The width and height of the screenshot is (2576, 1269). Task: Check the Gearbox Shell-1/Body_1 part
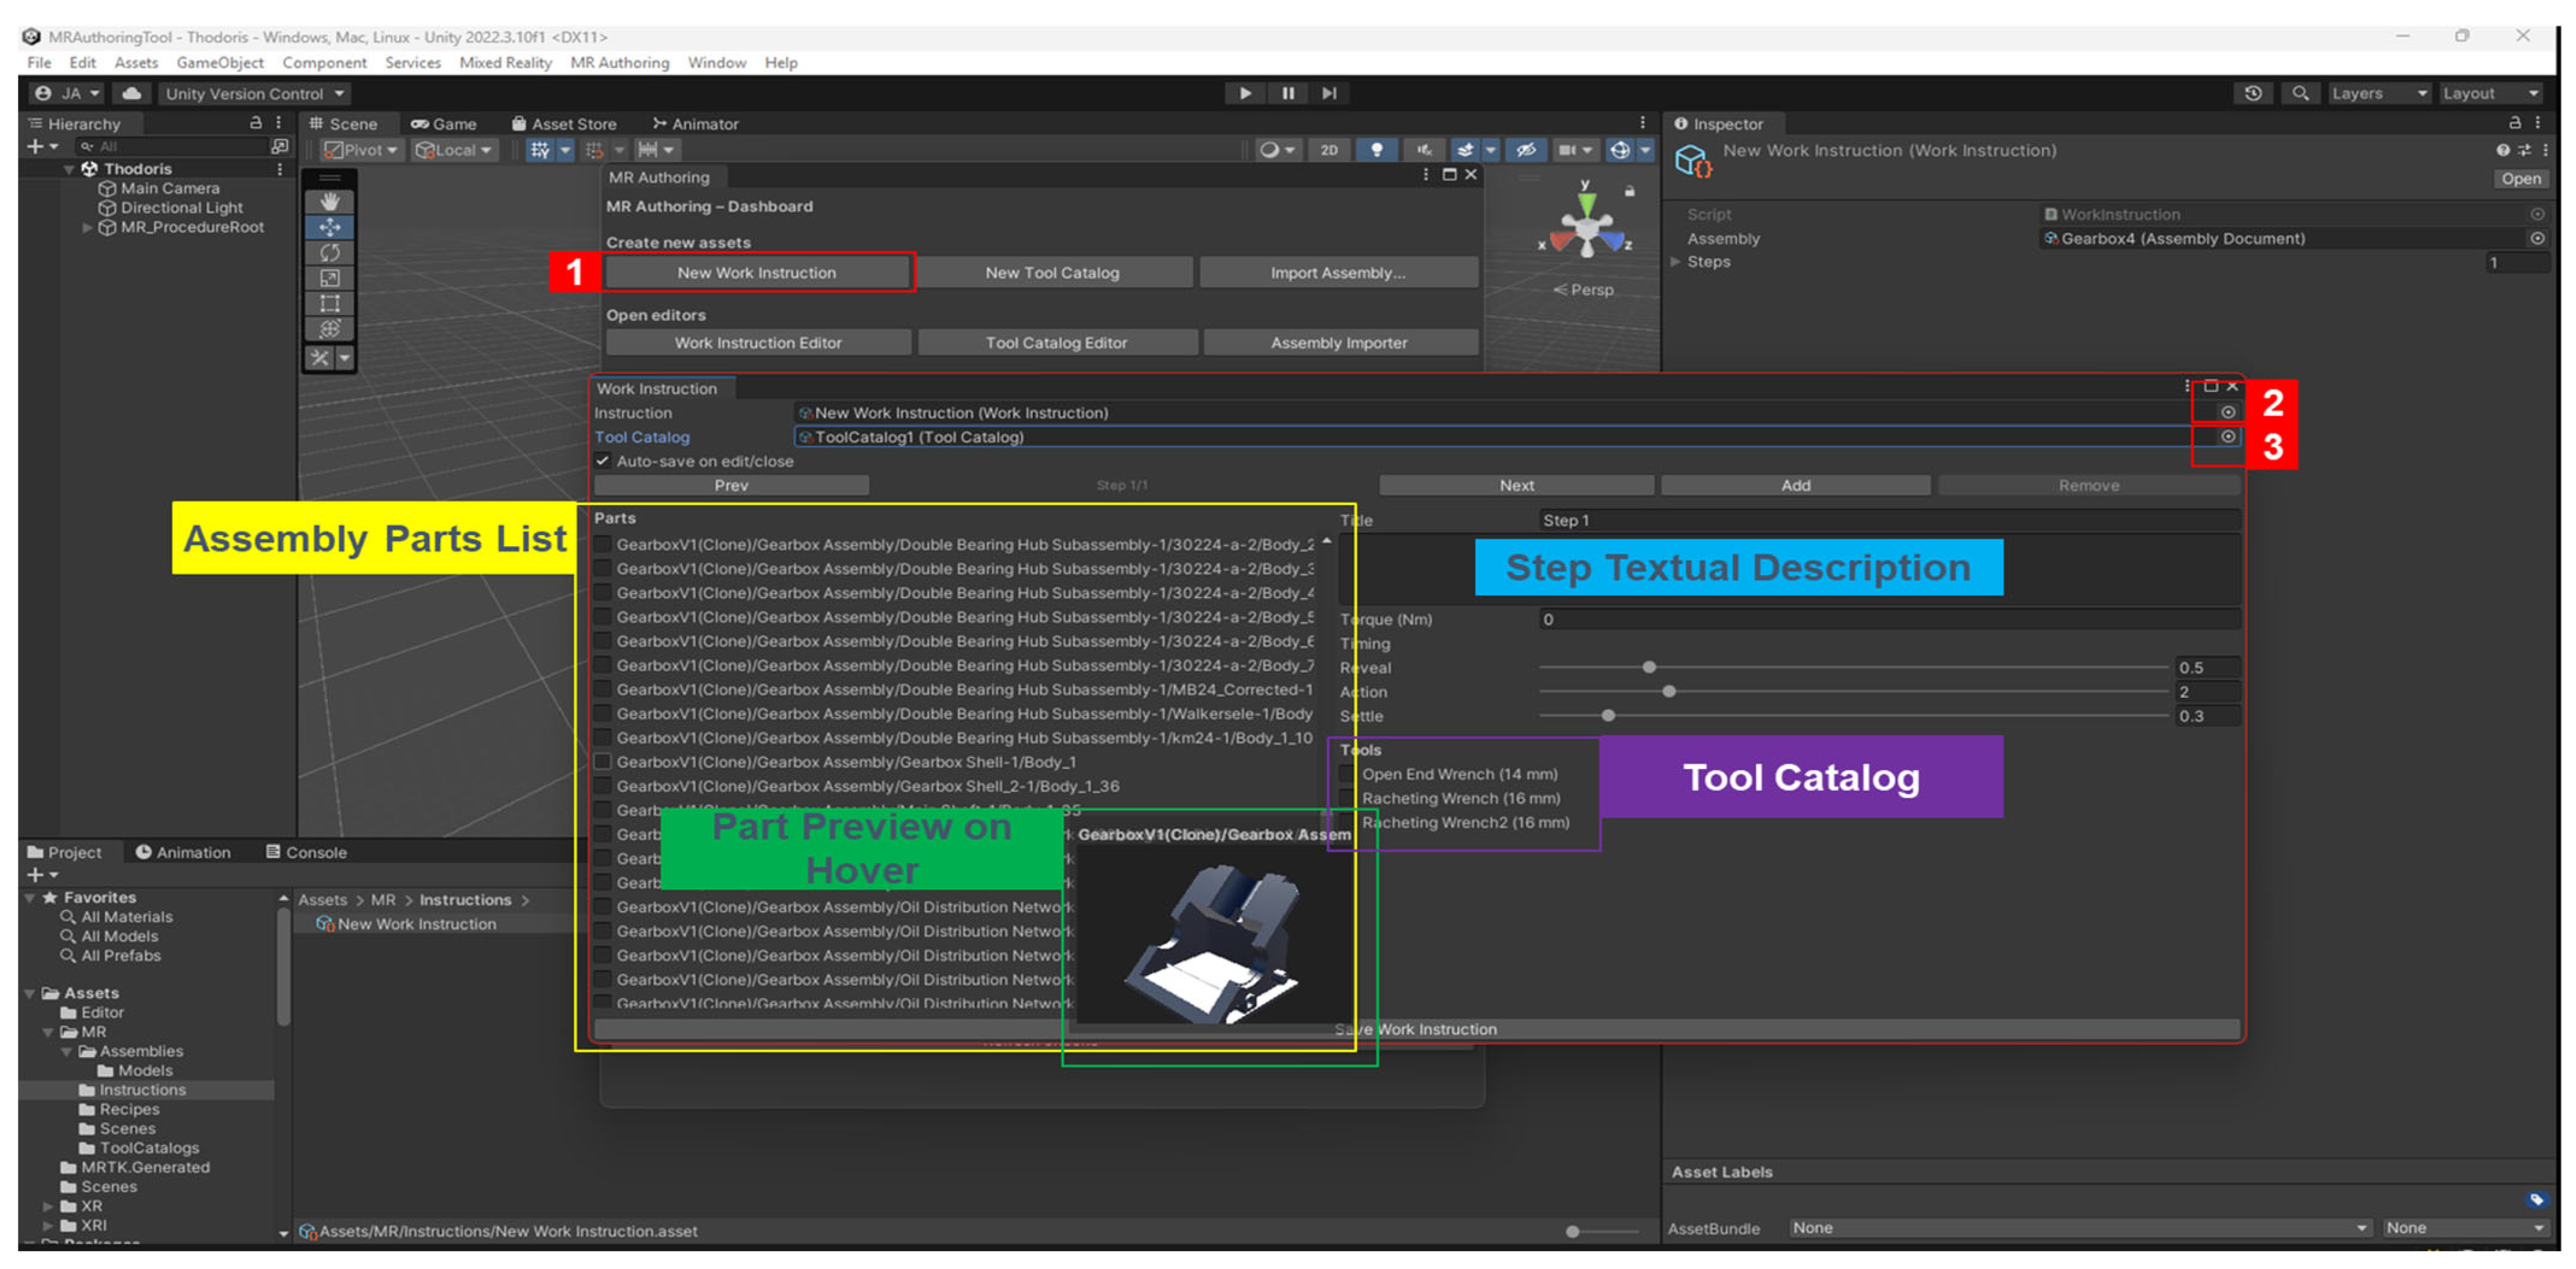602,762
